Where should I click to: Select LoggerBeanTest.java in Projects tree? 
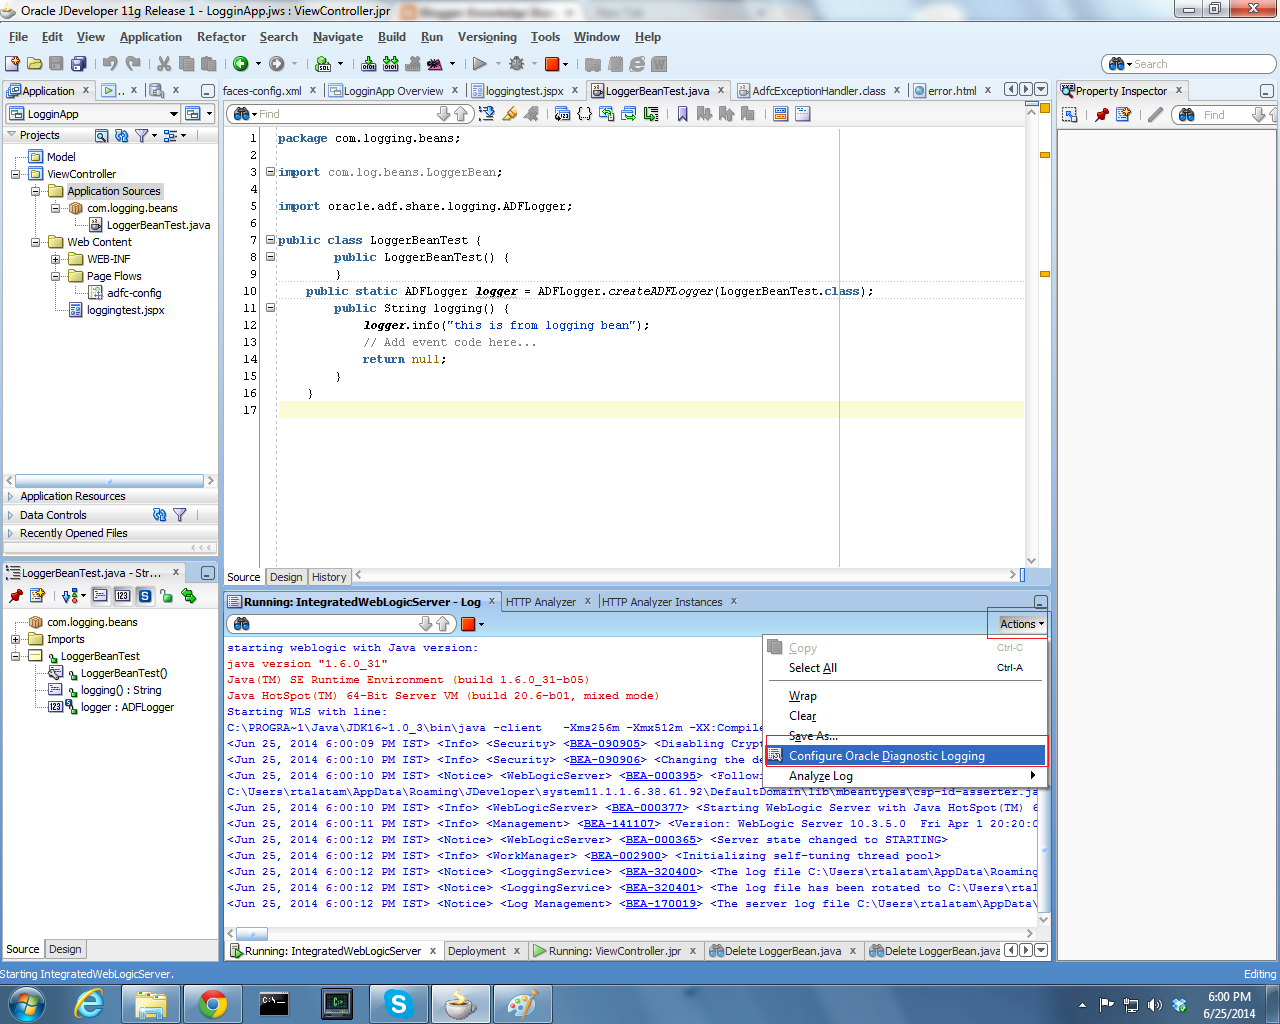tap(158, 225)
